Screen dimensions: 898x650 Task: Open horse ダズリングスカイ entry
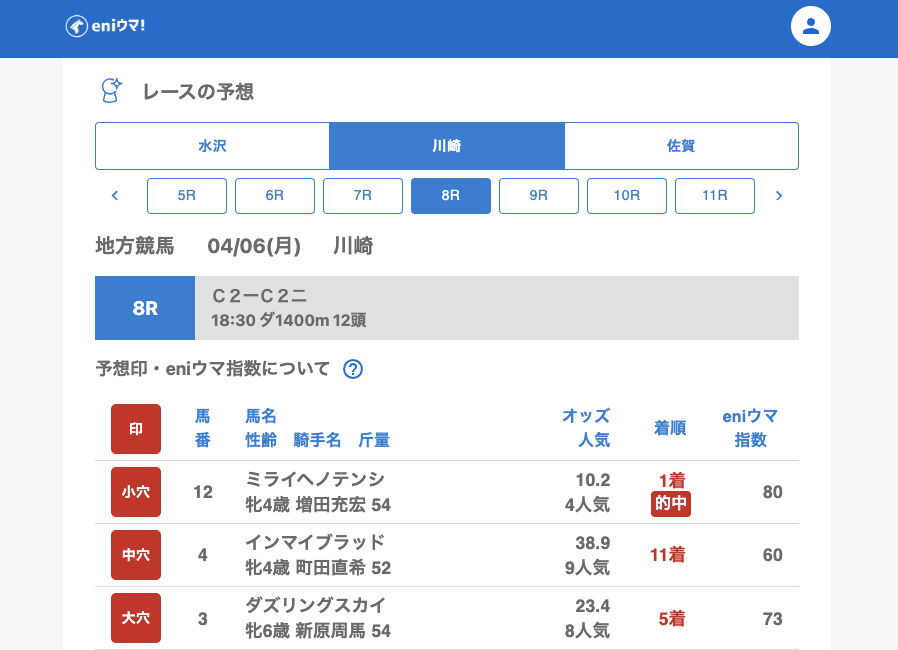pyautogui.click(x=315, y=606)
